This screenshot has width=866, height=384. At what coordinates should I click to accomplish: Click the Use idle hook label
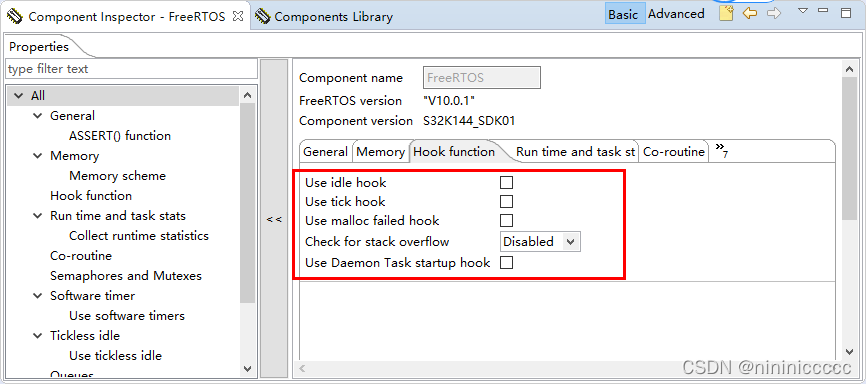[346, 182]
